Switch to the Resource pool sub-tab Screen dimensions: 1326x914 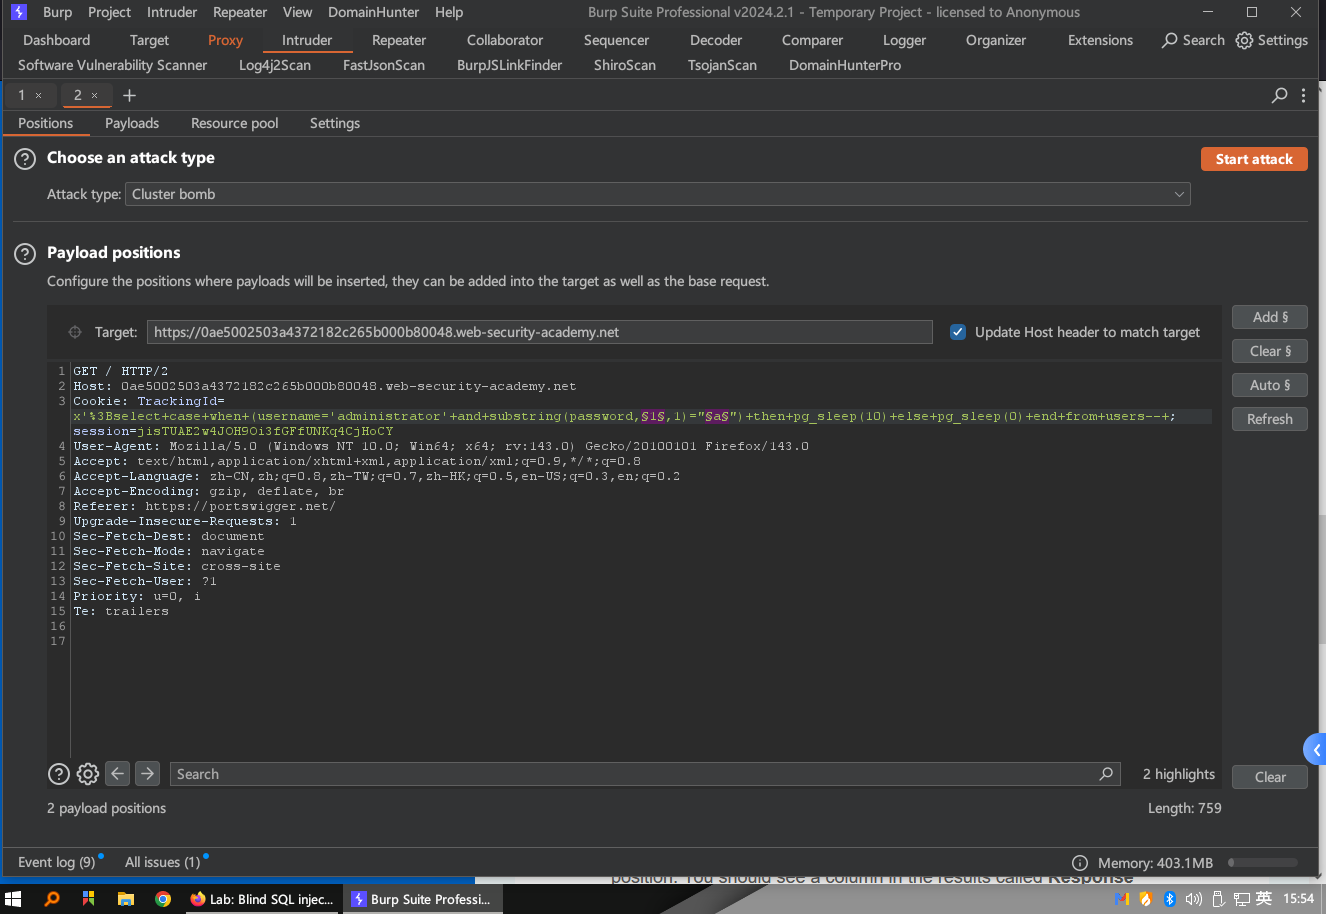click(235, 123)
